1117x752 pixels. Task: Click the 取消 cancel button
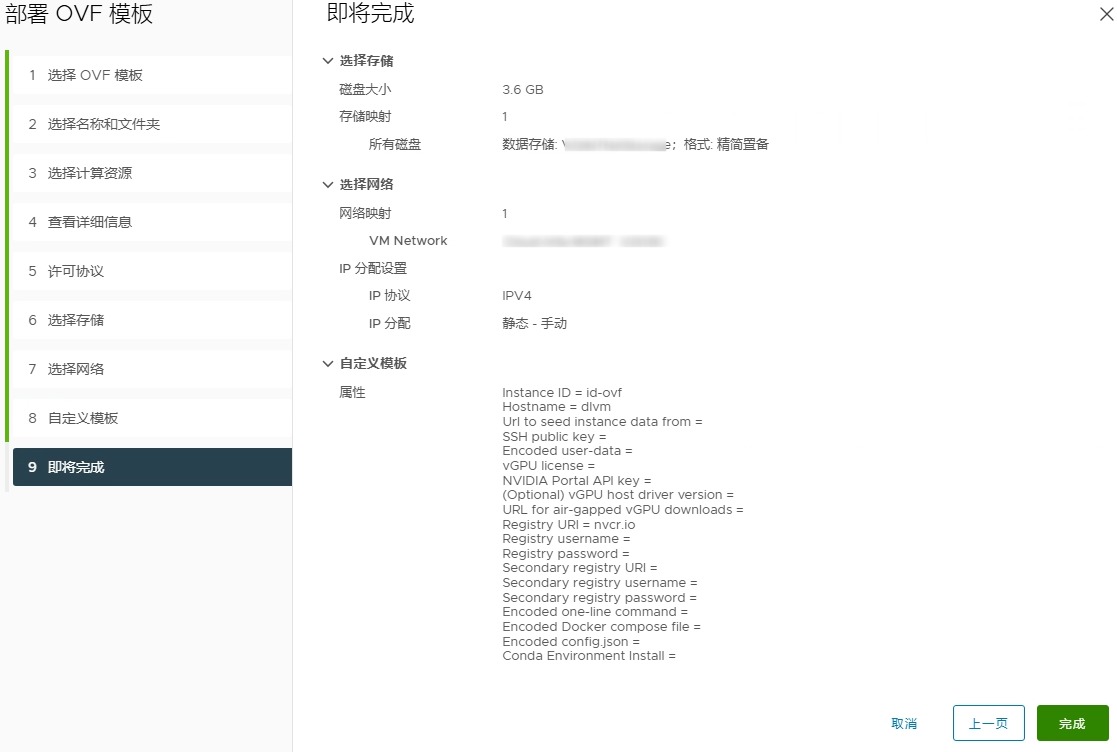tap(904, 724)
